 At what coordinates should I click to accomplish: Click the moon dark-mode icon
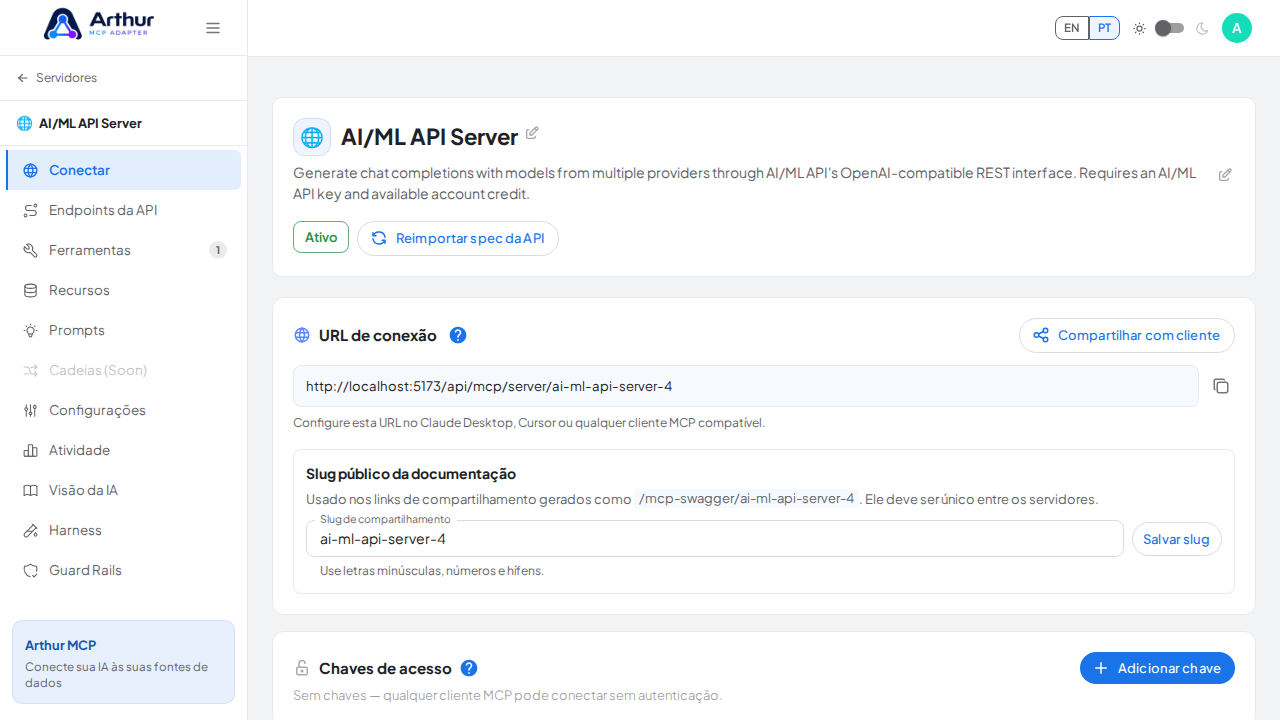pos(1202,28)
